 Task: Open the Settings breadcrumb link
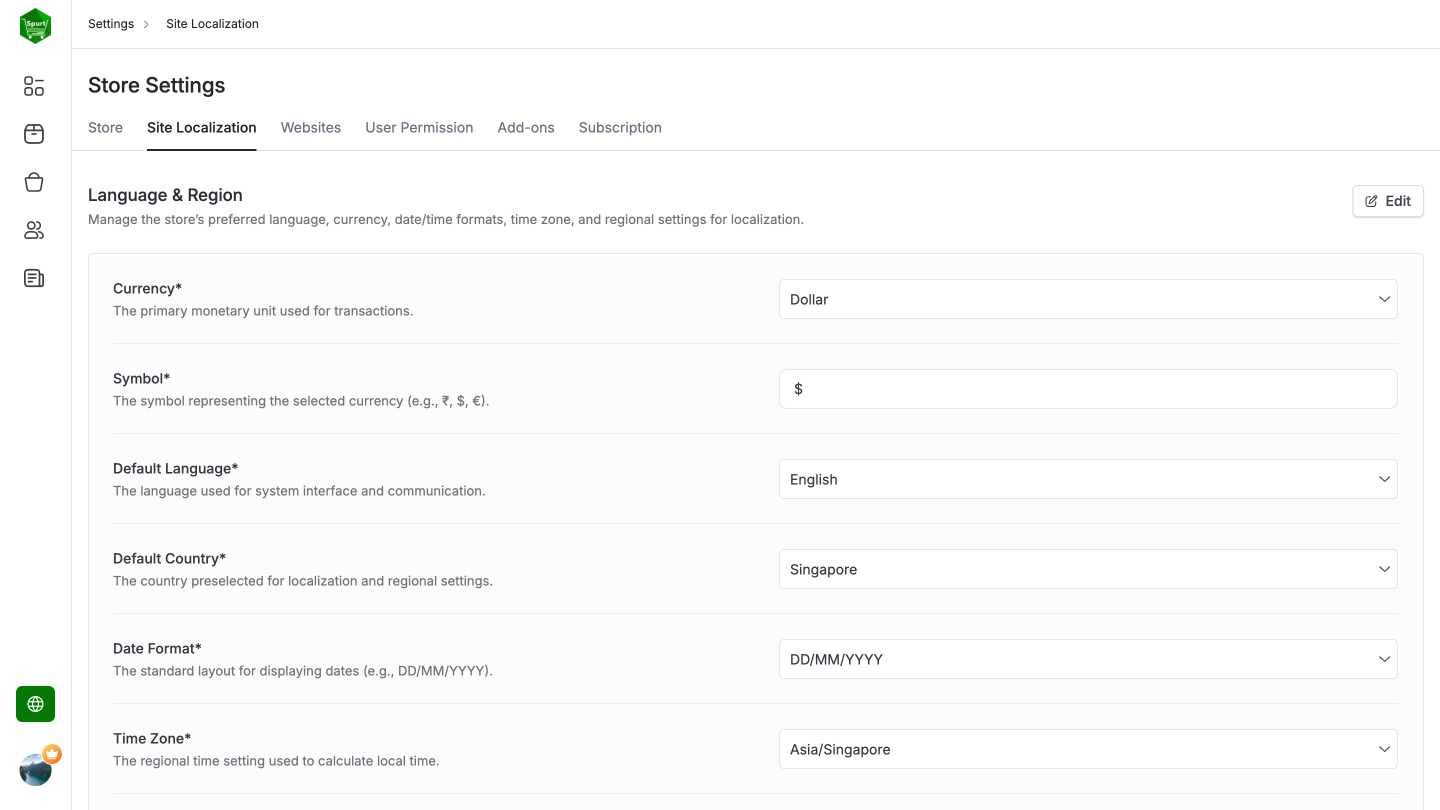point(111,23)
